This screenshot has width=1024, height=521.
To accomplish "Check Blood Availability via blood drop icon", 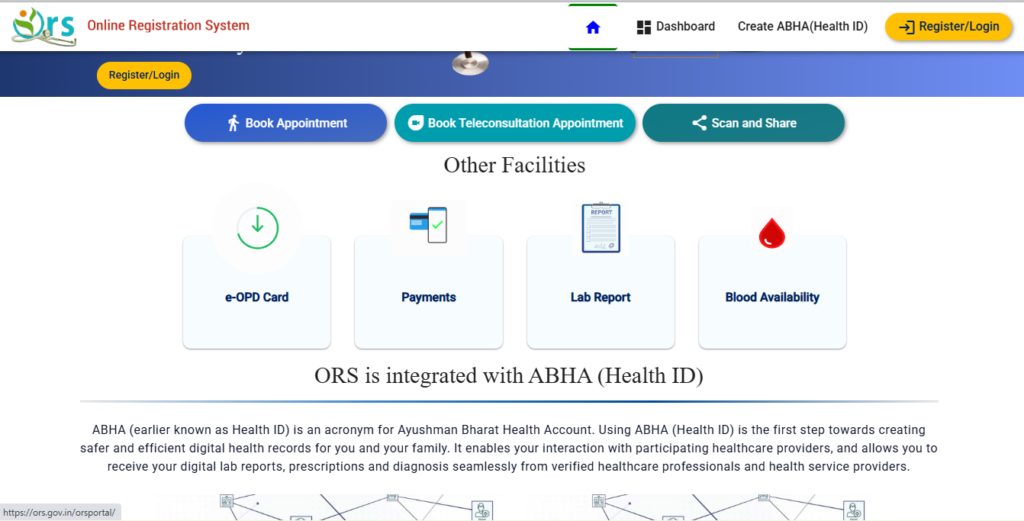I will point(772,233).
